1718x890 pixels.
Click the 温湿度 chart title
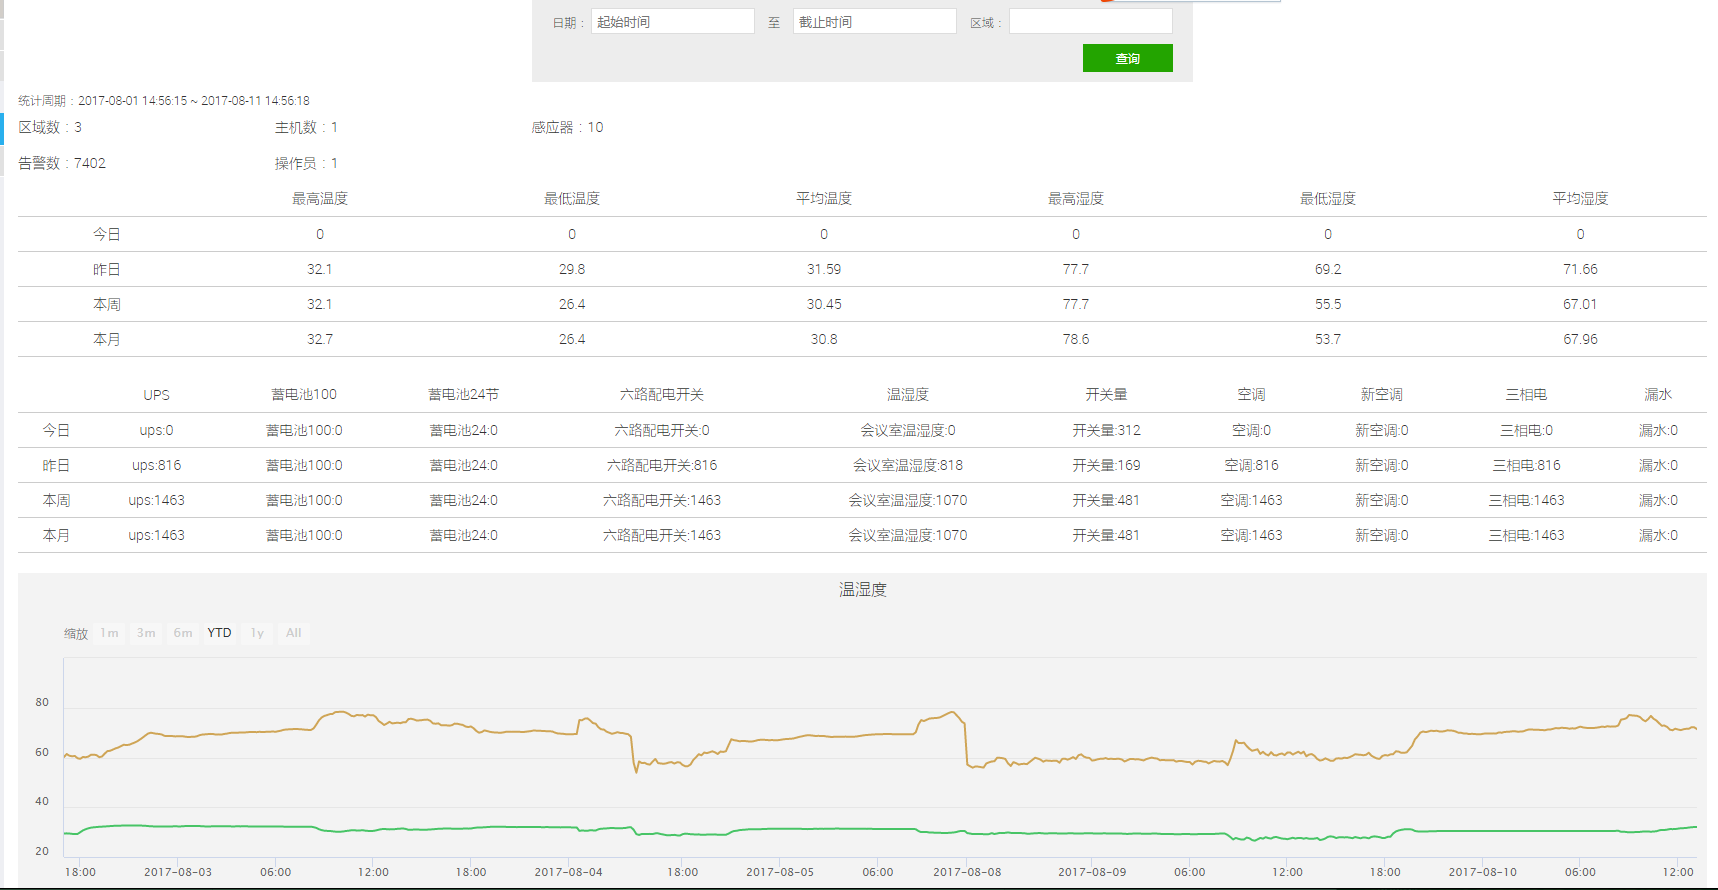coord(862,590)
